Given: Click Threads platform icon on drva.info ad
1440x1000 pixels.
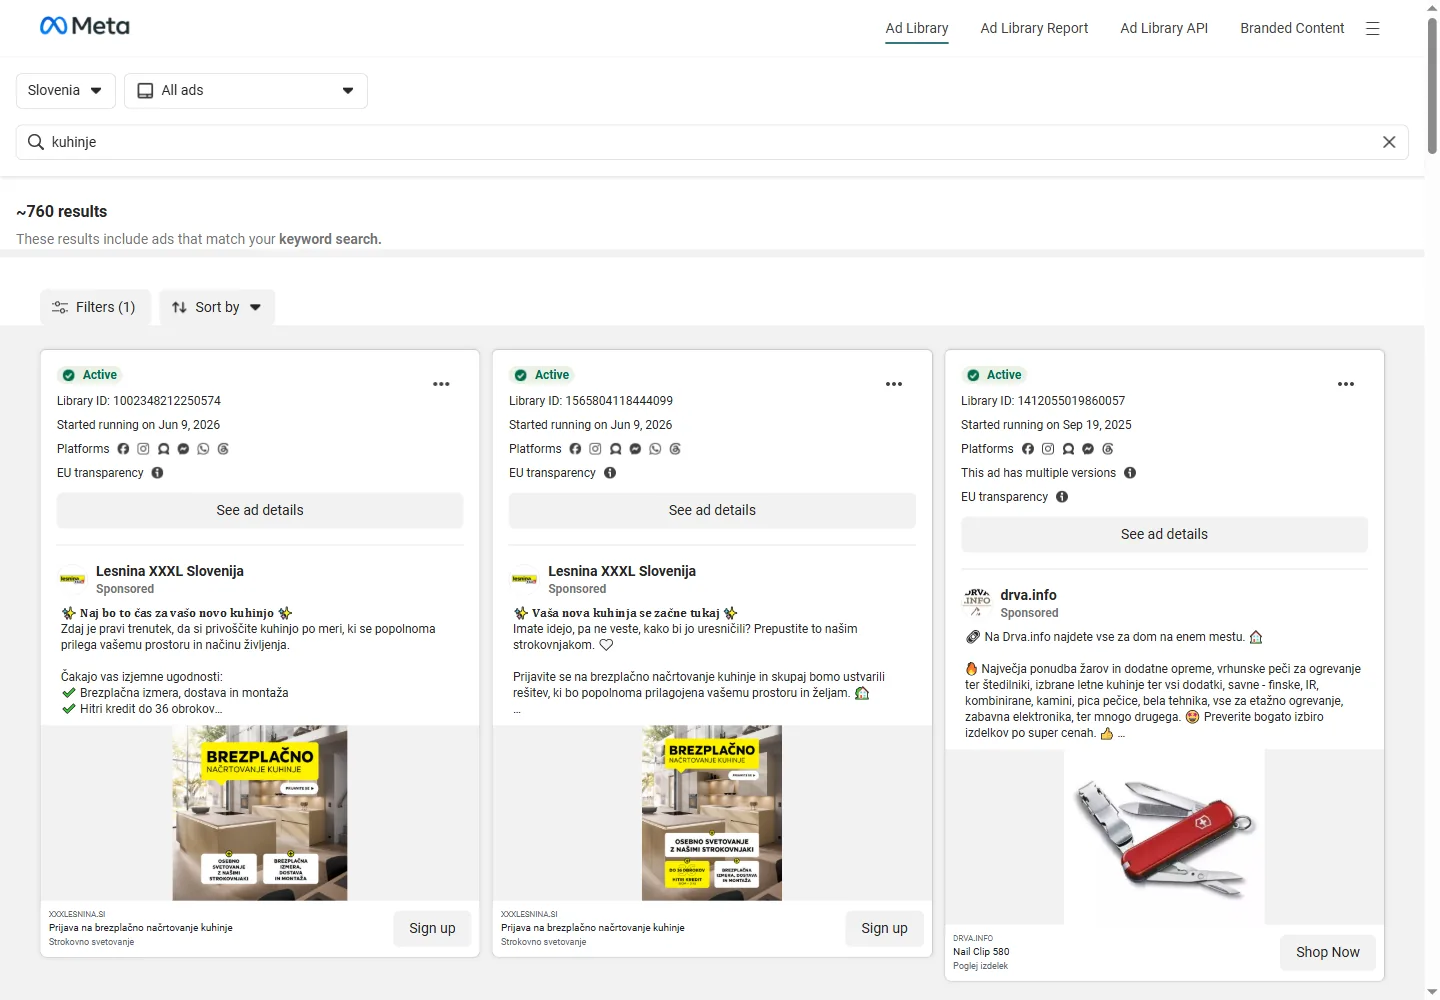Looking at the screenshot, I should 1108,449.
